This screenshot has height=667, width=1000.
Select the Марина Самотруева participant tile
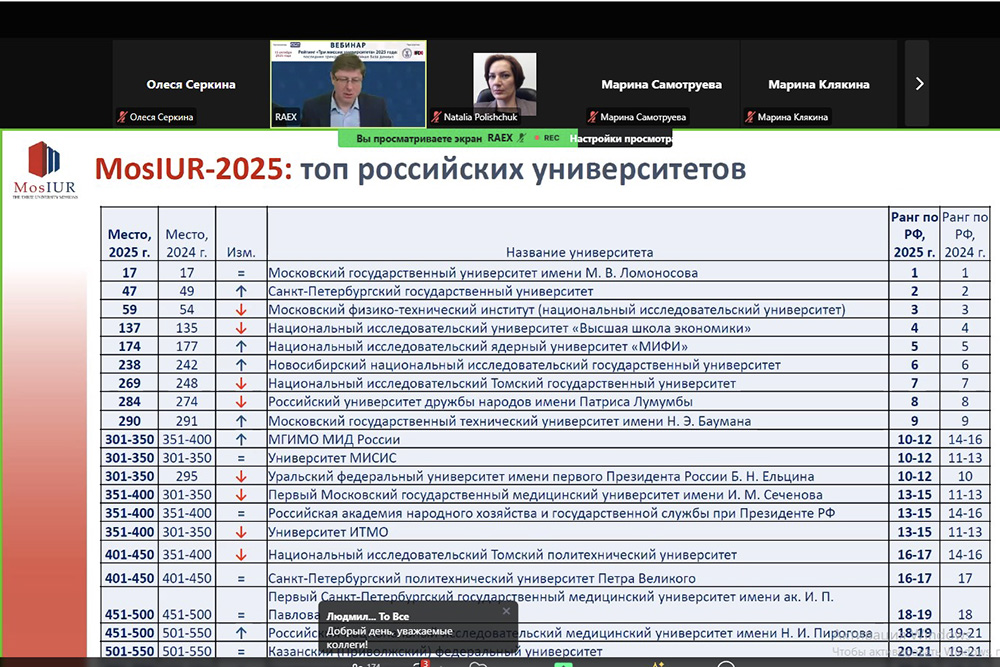coord(661,84)
